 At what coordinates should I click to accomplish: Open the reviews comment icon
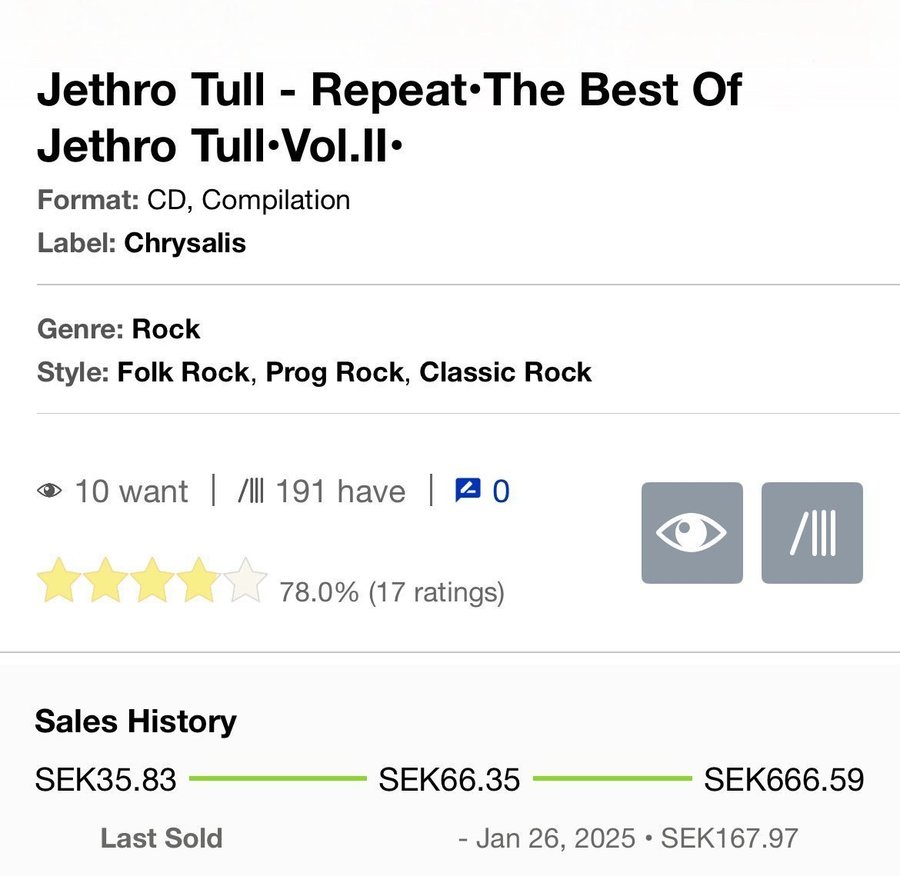[468, 490]
